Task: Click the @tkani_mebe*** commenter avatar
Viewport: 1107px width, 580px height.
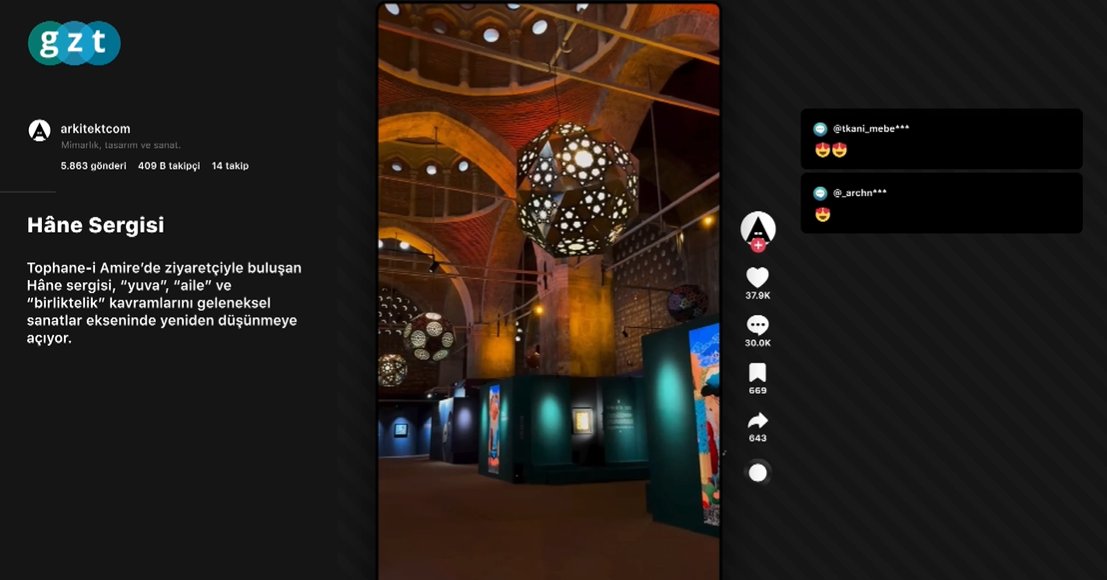Action: click(x=820, y=128)
